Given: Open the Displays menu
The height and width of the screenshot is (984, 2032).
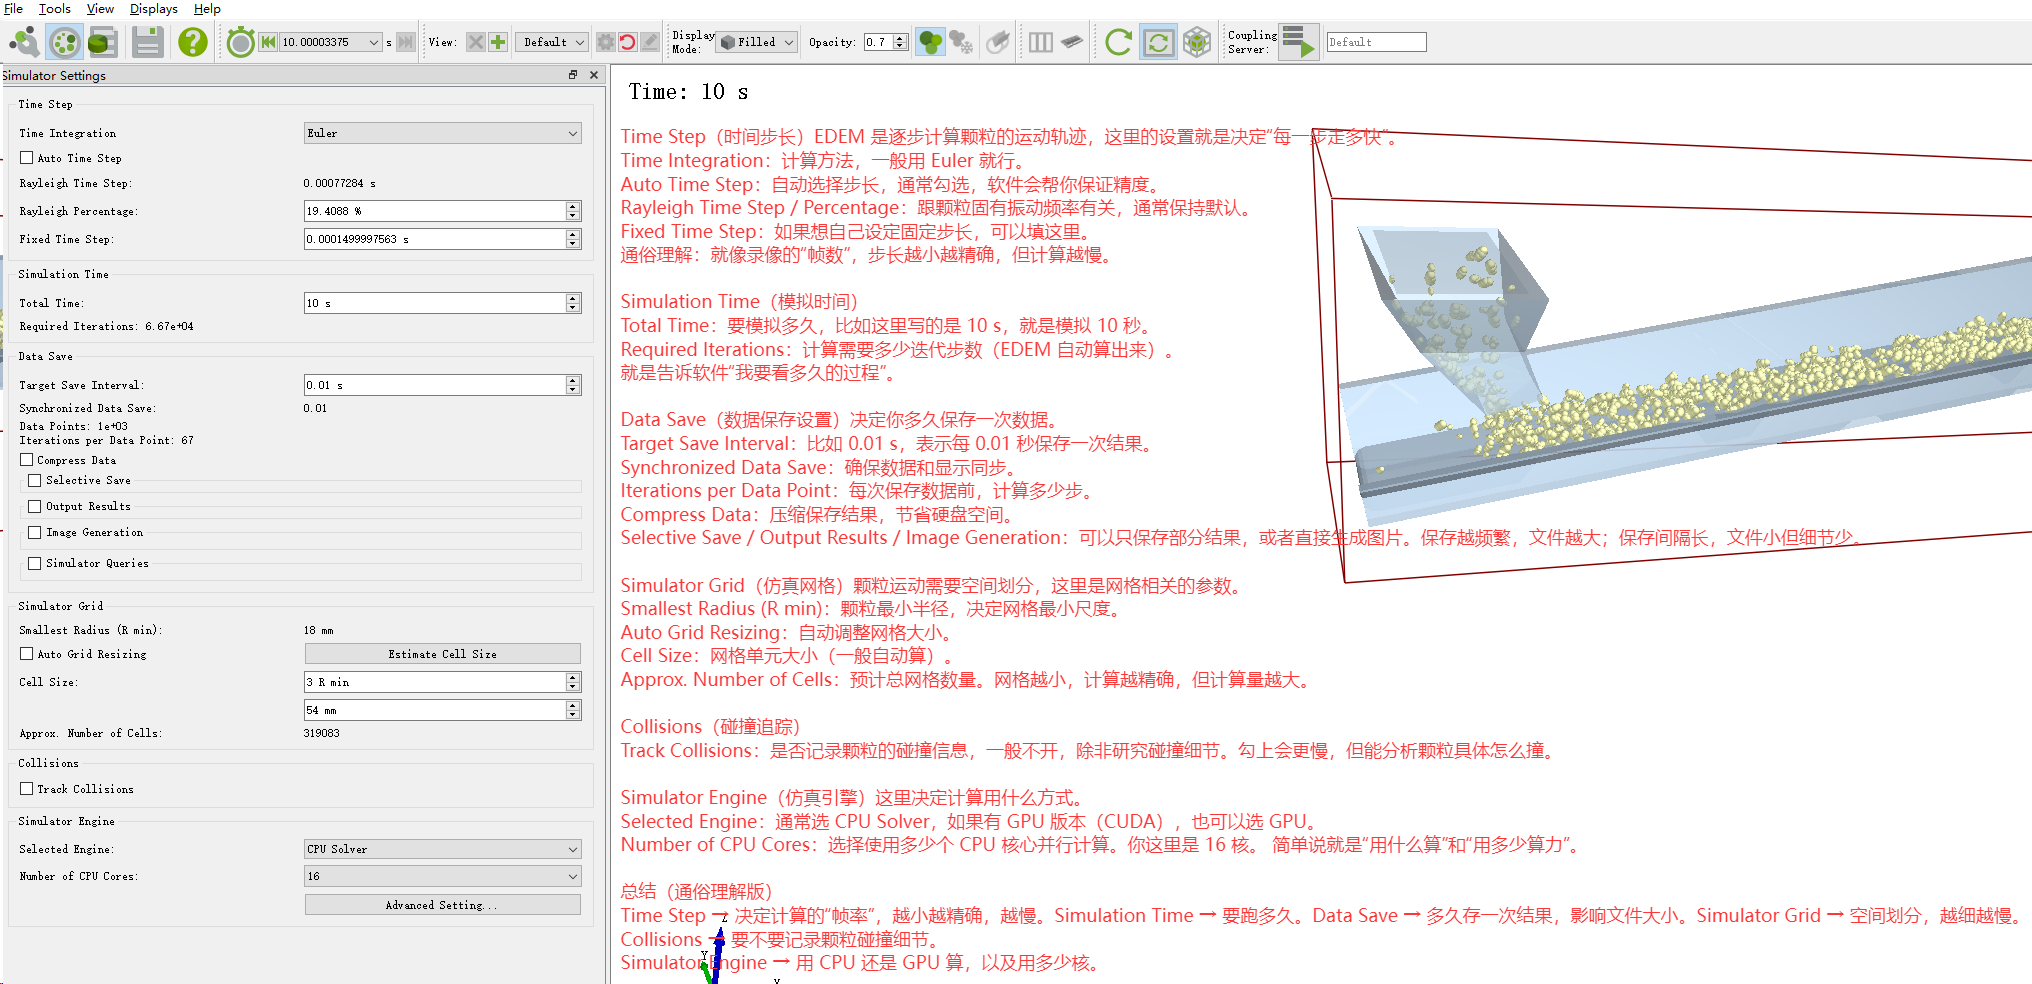Looking at the screenshot, I should [153, 9].
